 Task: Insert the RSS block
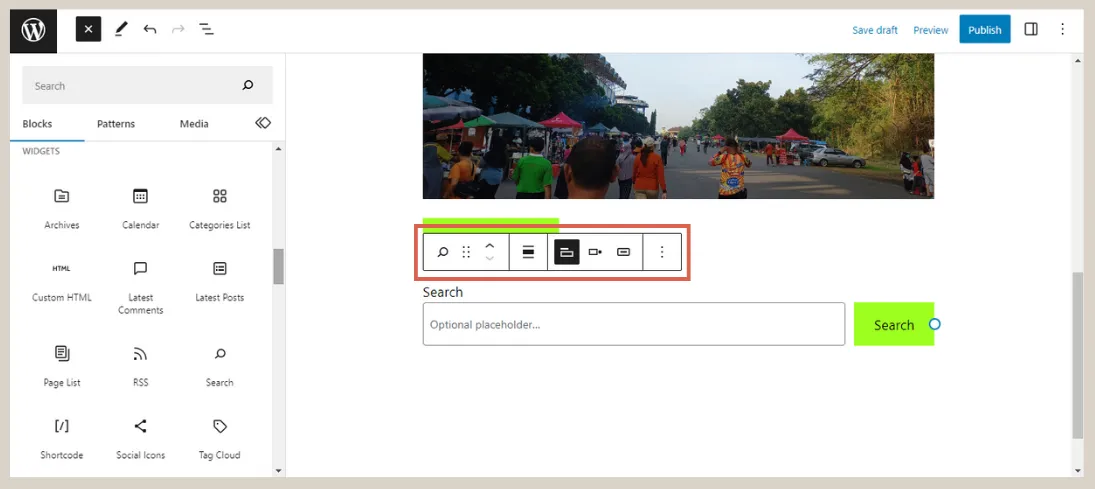pyautogui.click(x=140, y=366)
